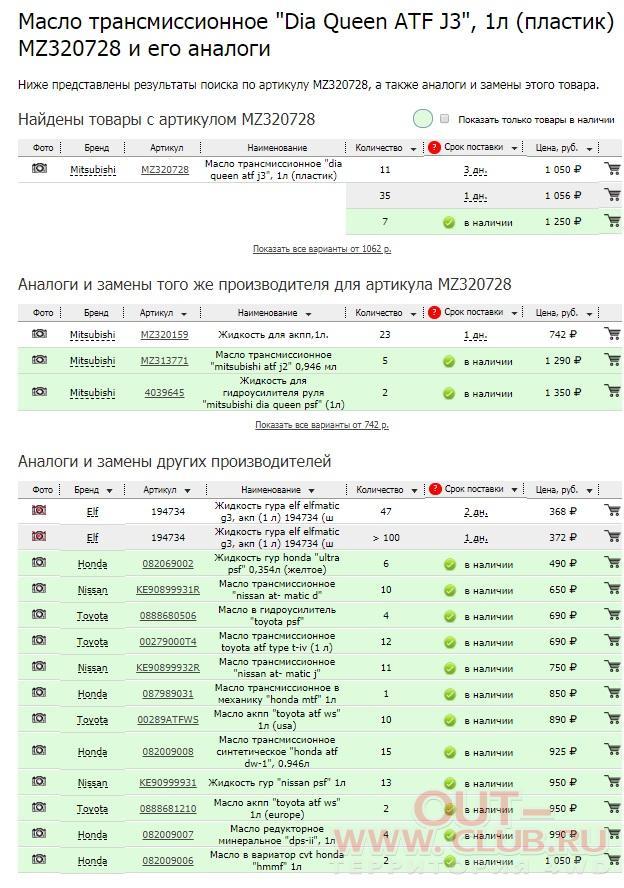
Task: Open photo for Honda 082069002
Action: [39, 562]
